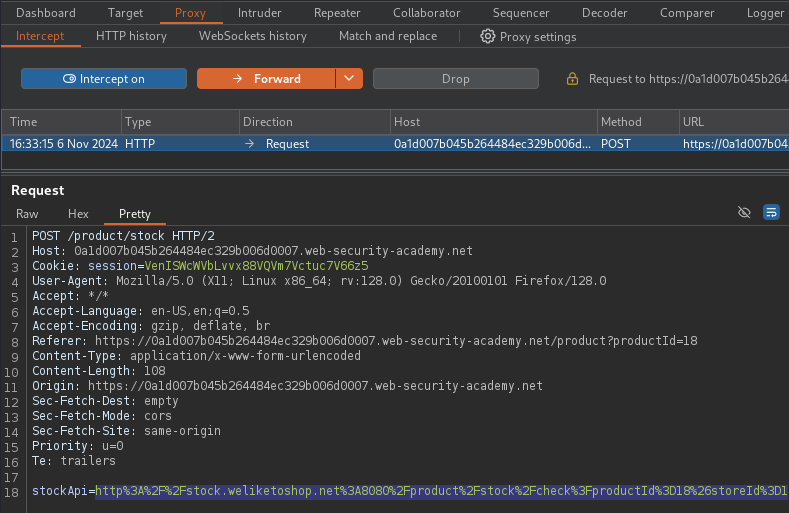Select the Comparer tab
789x513 pixels.
point(687,13)
